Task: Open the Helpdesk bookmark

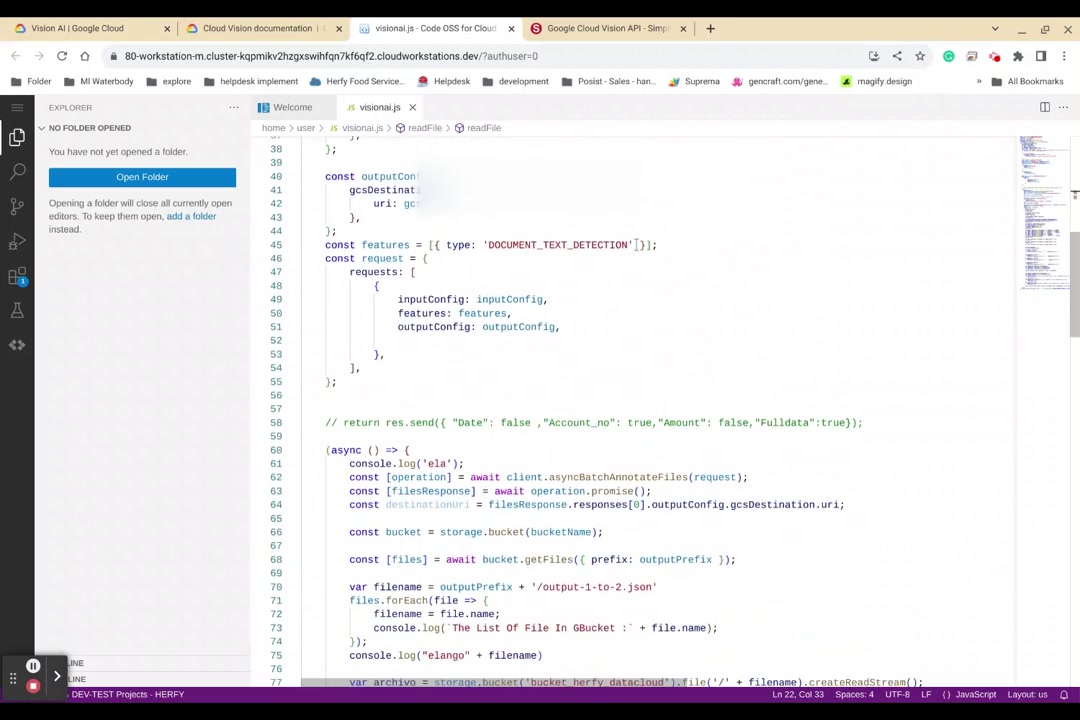Action: coord(444,81)
